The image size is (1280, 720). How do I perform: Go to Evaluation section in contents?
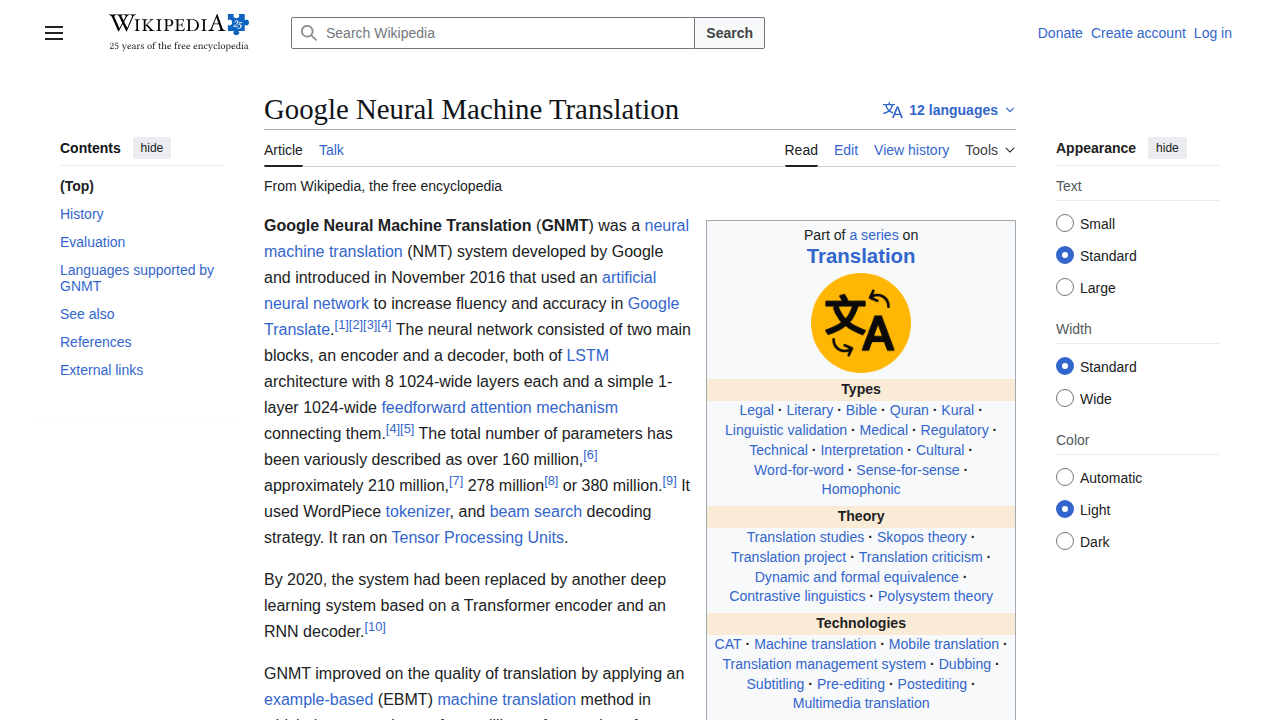[x=93, y=242]
